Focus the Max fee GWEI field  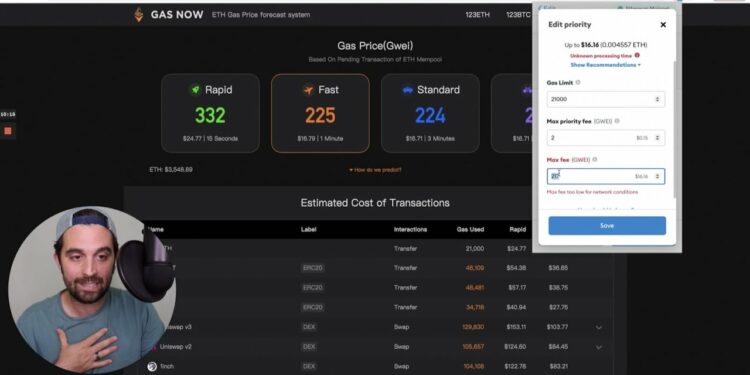[606, 176]
